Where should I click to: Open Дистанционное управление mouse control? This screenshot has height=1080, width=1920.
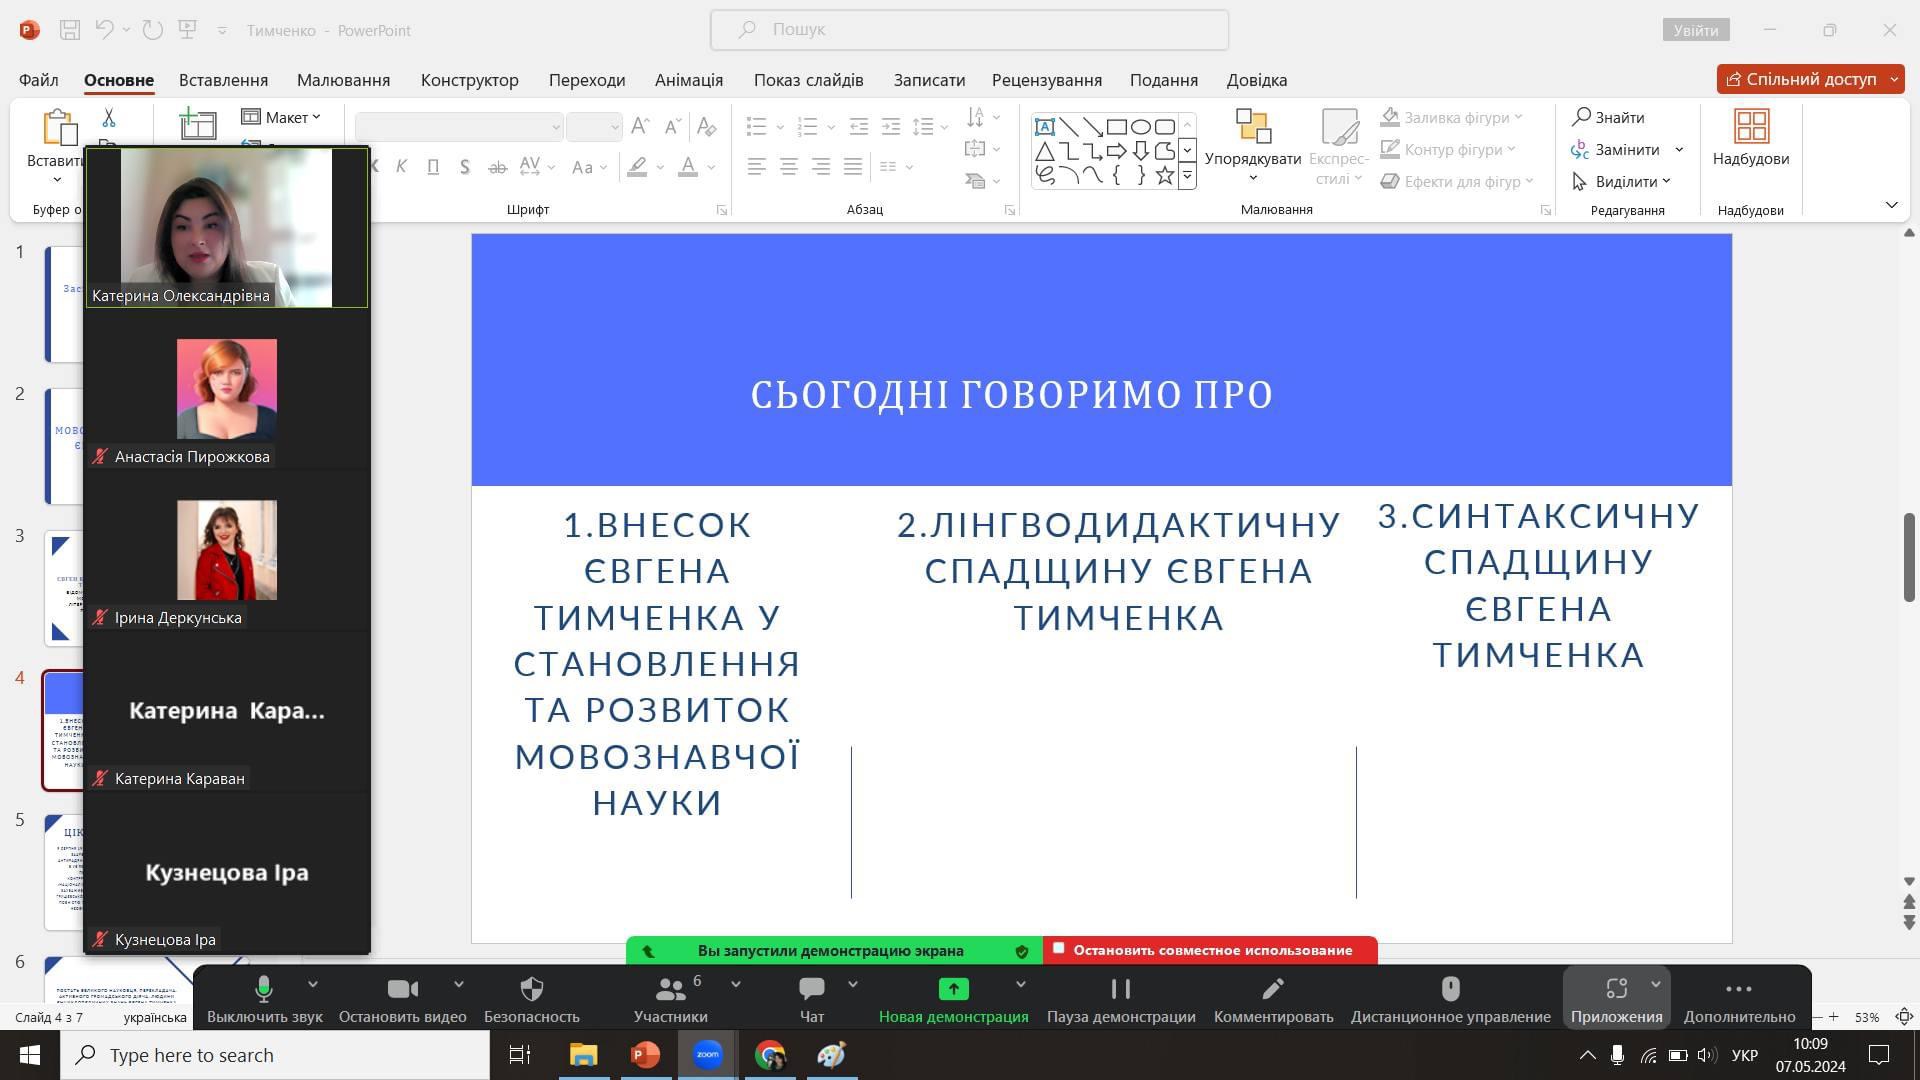[1450, 999]
